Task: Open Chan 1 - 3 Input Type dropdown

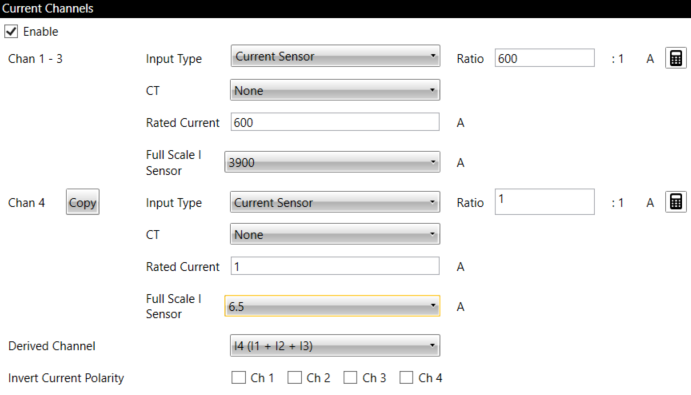Action: coord(335,56)
